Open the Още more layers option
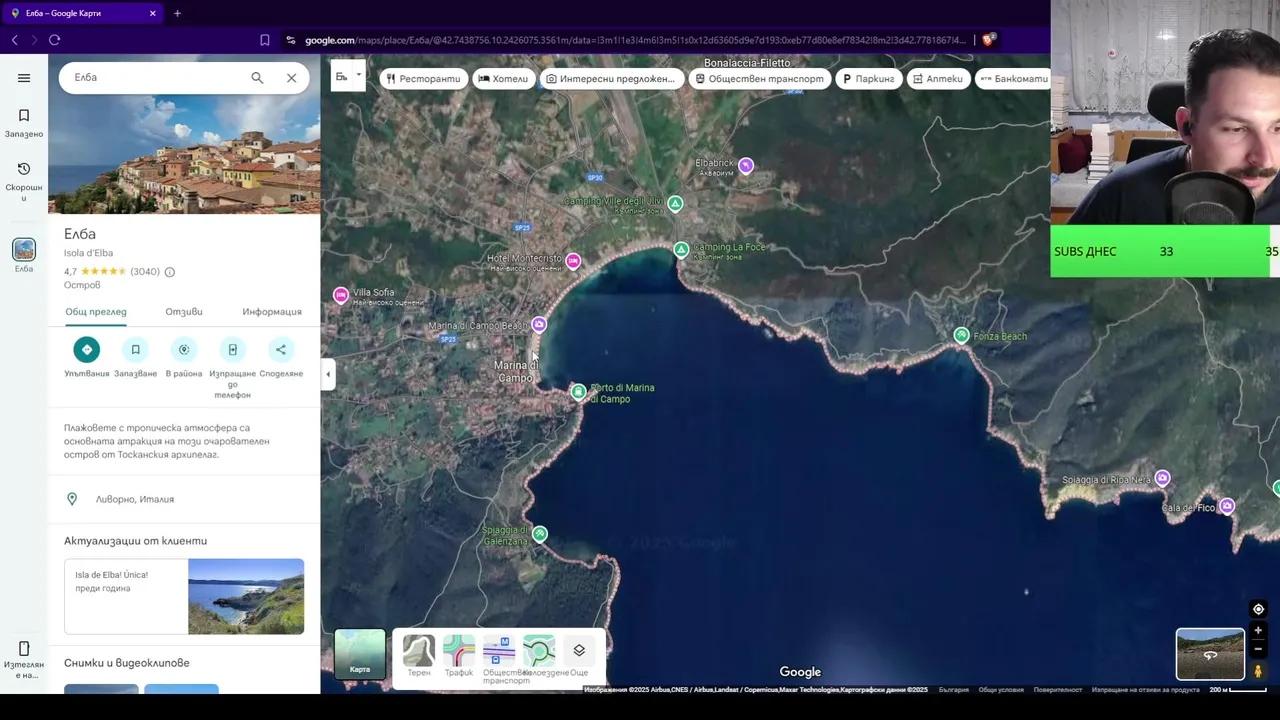This screenshot has width=1280, height=720. click(579, 656)
